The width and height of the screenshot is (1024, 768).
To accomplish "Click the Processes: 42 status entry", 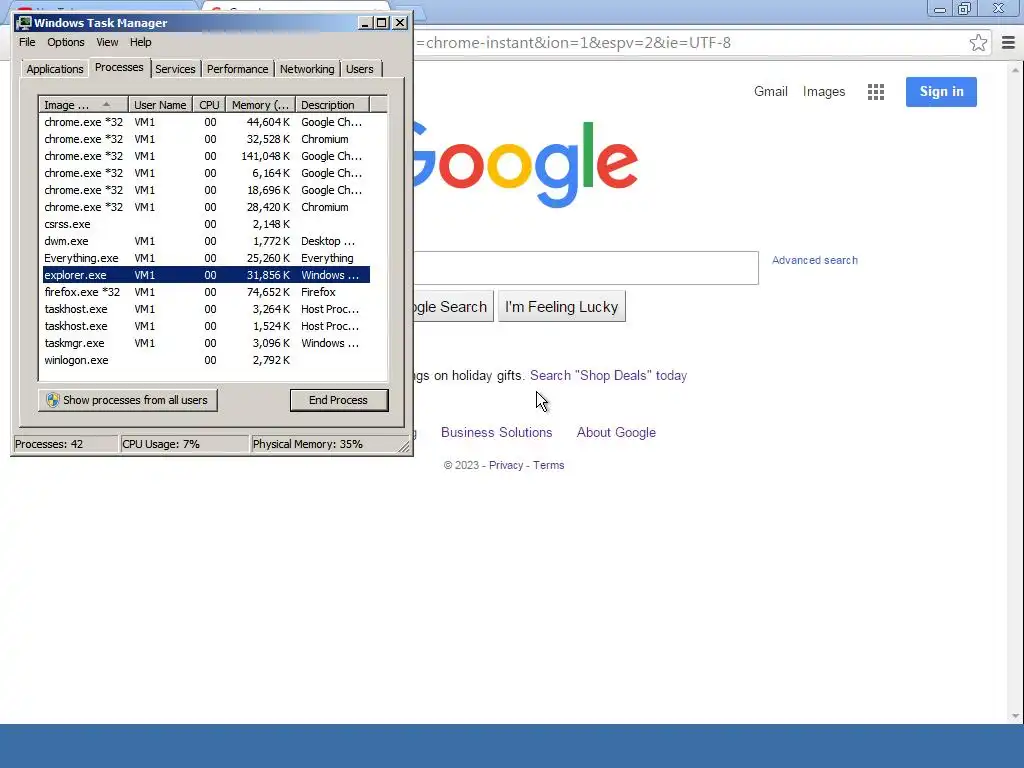I will pyautogui.click(x=65, y=444).
